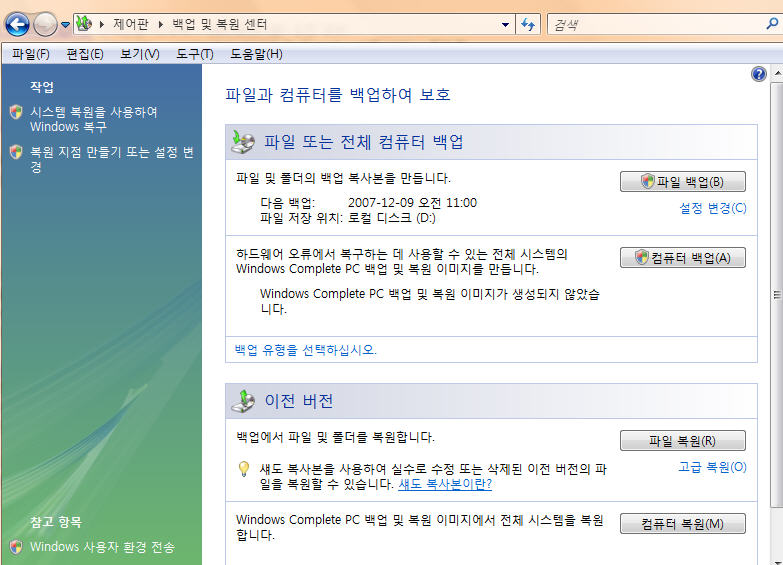Open 시스템 복원을 사용하여 Windows 복구 task
This screenshot has width=783, height=565.
pos(94,119)
